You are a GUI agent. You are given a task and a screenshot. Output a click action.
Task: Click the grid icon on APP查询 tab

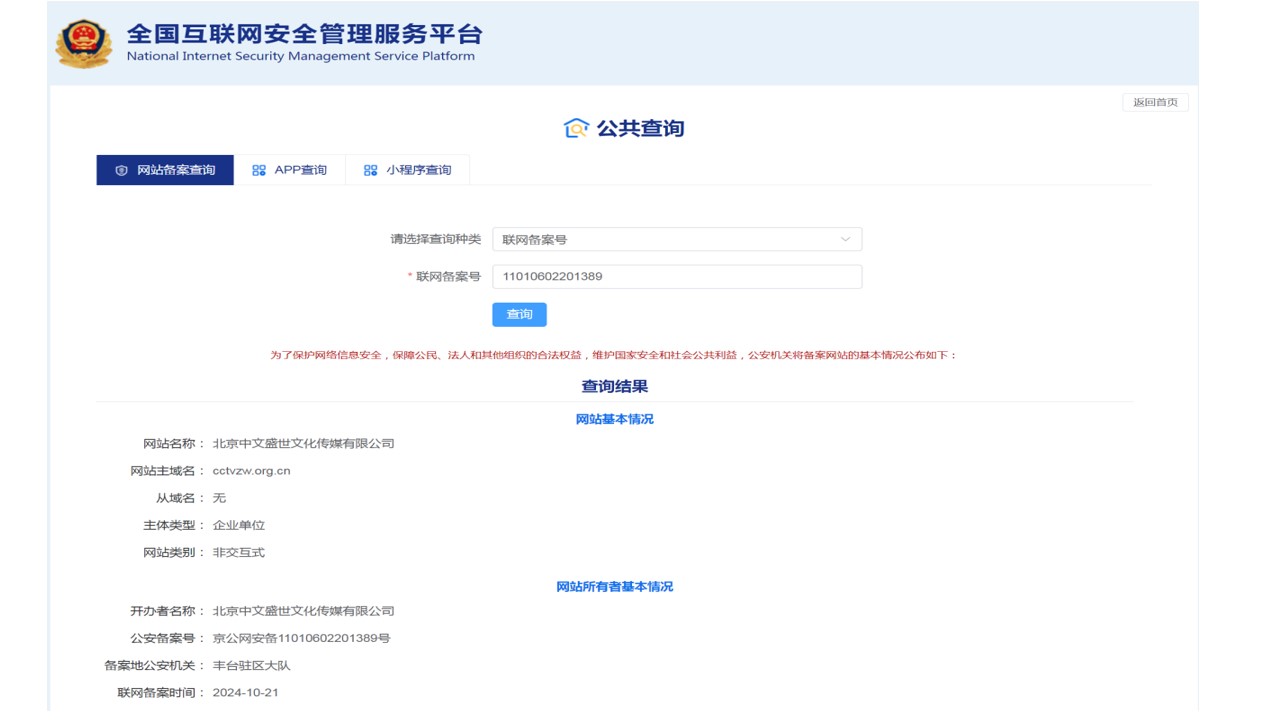pyautogui.click(x=259, y=171)
